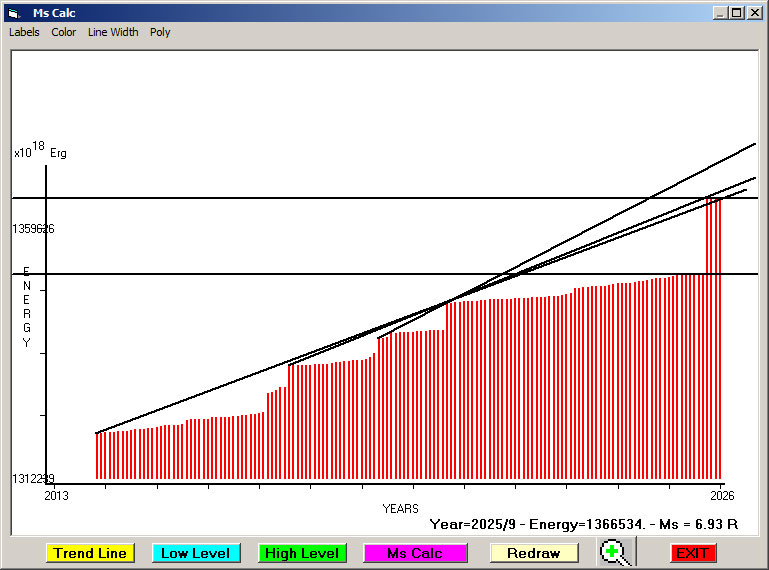Click the red EXIT button
Image resolution: width=769 pixels, height=570 pixels.
693,553
